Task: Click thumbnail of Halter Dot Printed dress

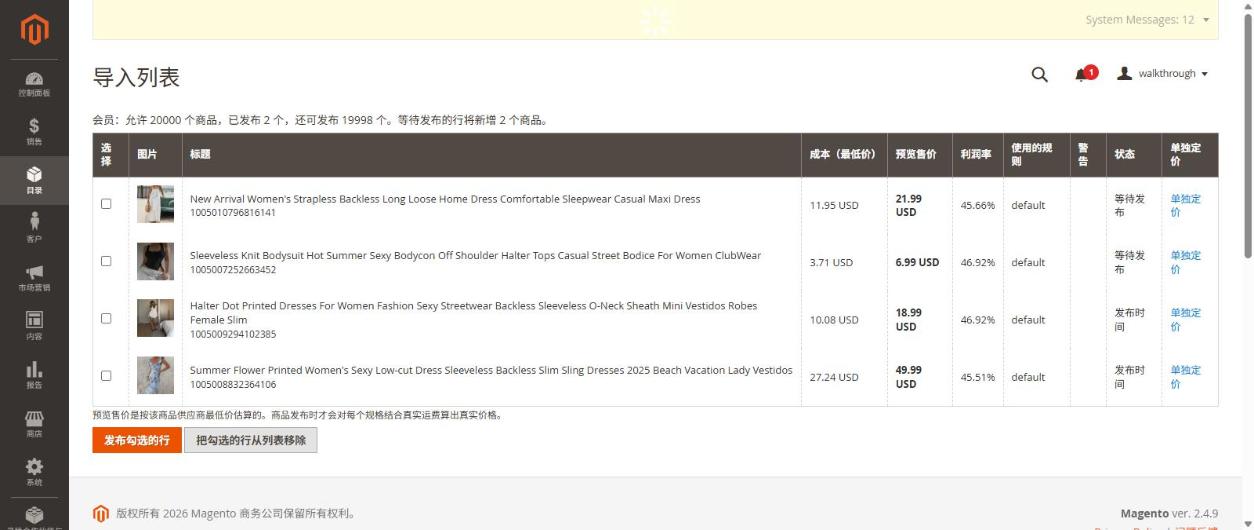Action: tap(155, 319)
